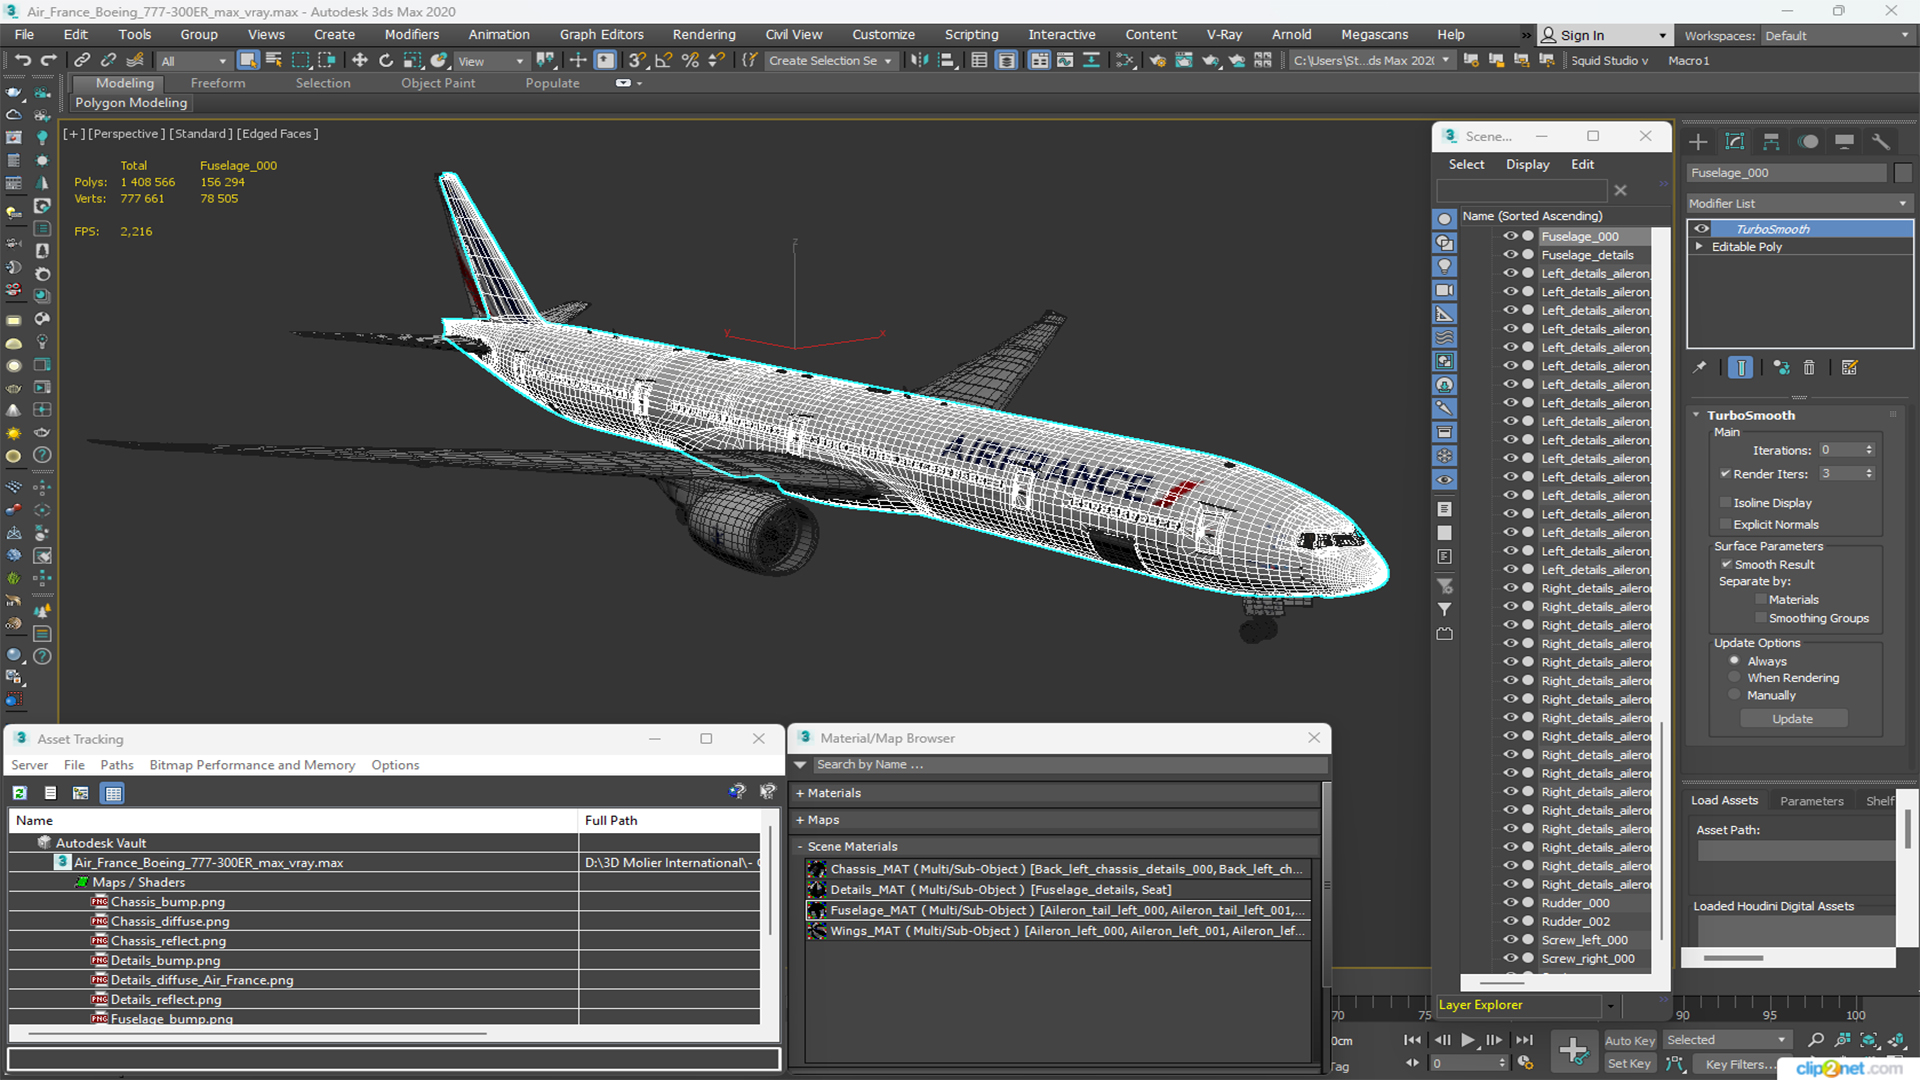Click Search by Name field in Material Browser

coord(1070,764)
